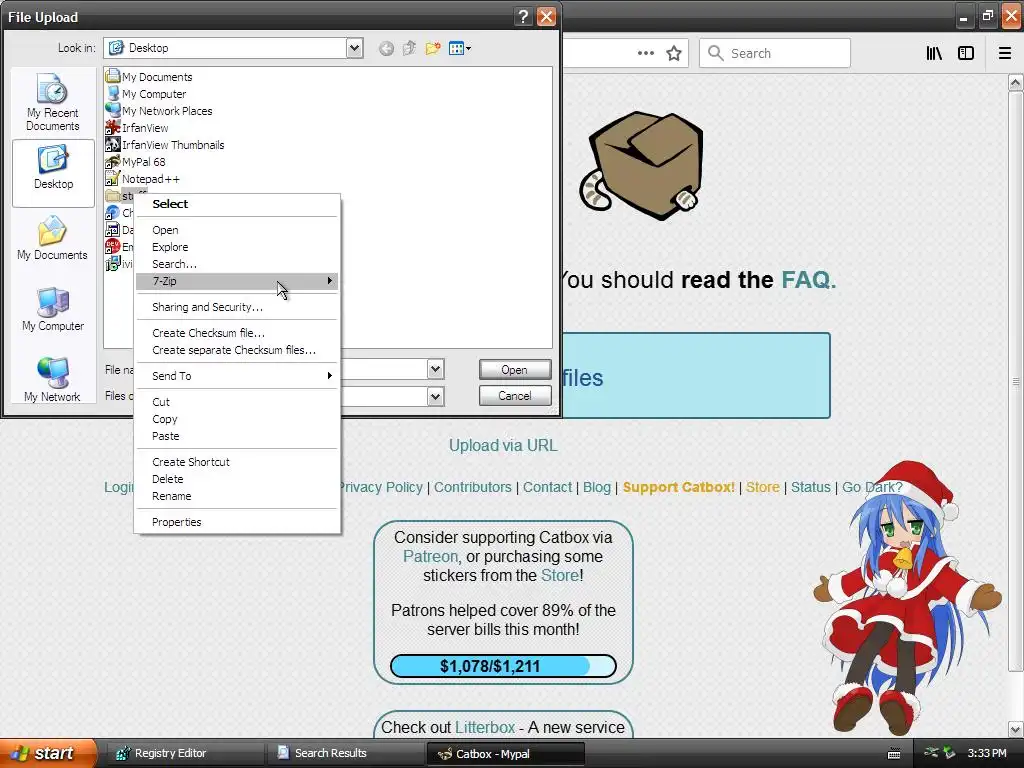Click the browser Search input field
Screen dimensions: 1024x768
coord(775,53)
